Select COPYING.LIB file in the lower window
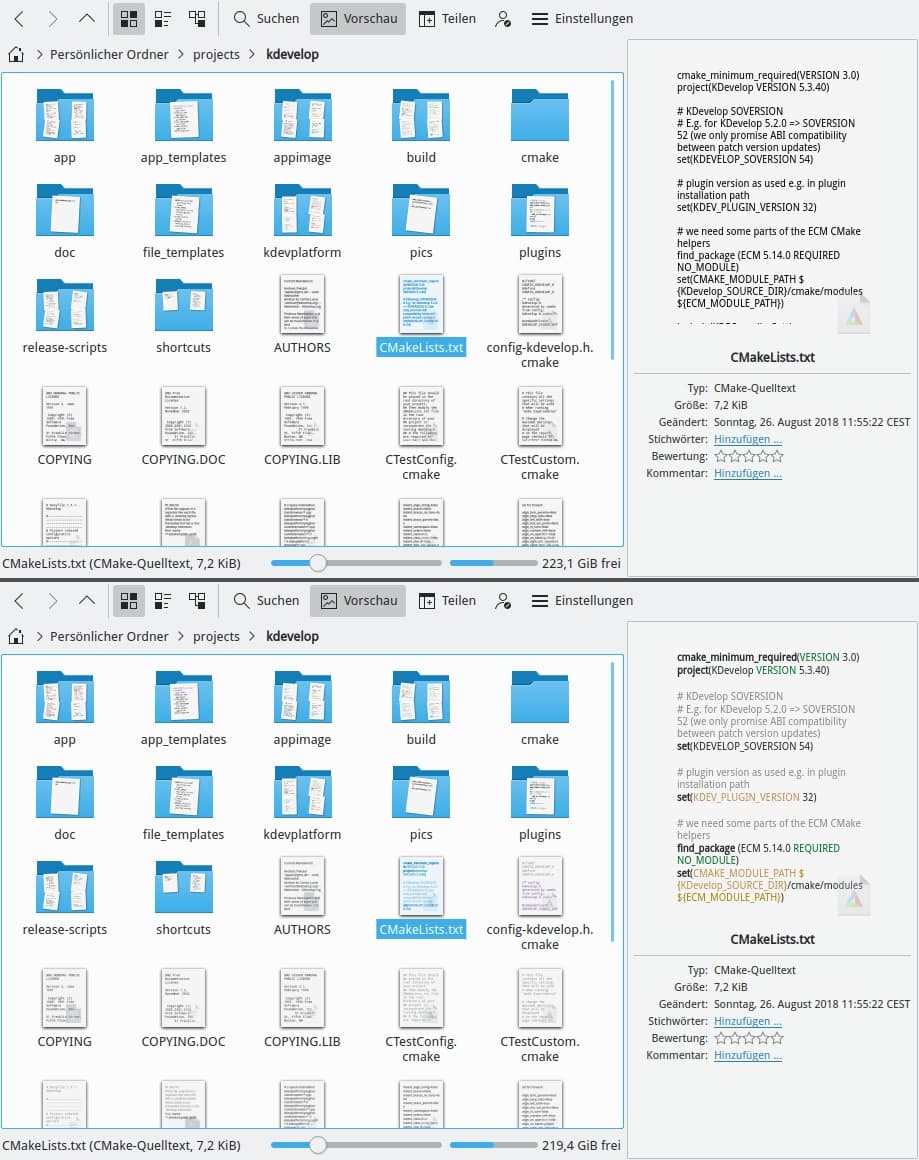 pos(302,1008)
